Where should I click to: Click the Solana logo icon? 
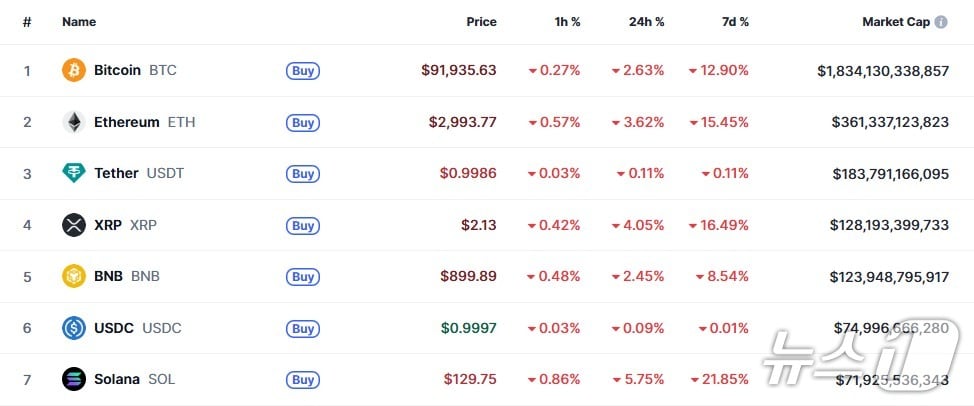(74, 379)
